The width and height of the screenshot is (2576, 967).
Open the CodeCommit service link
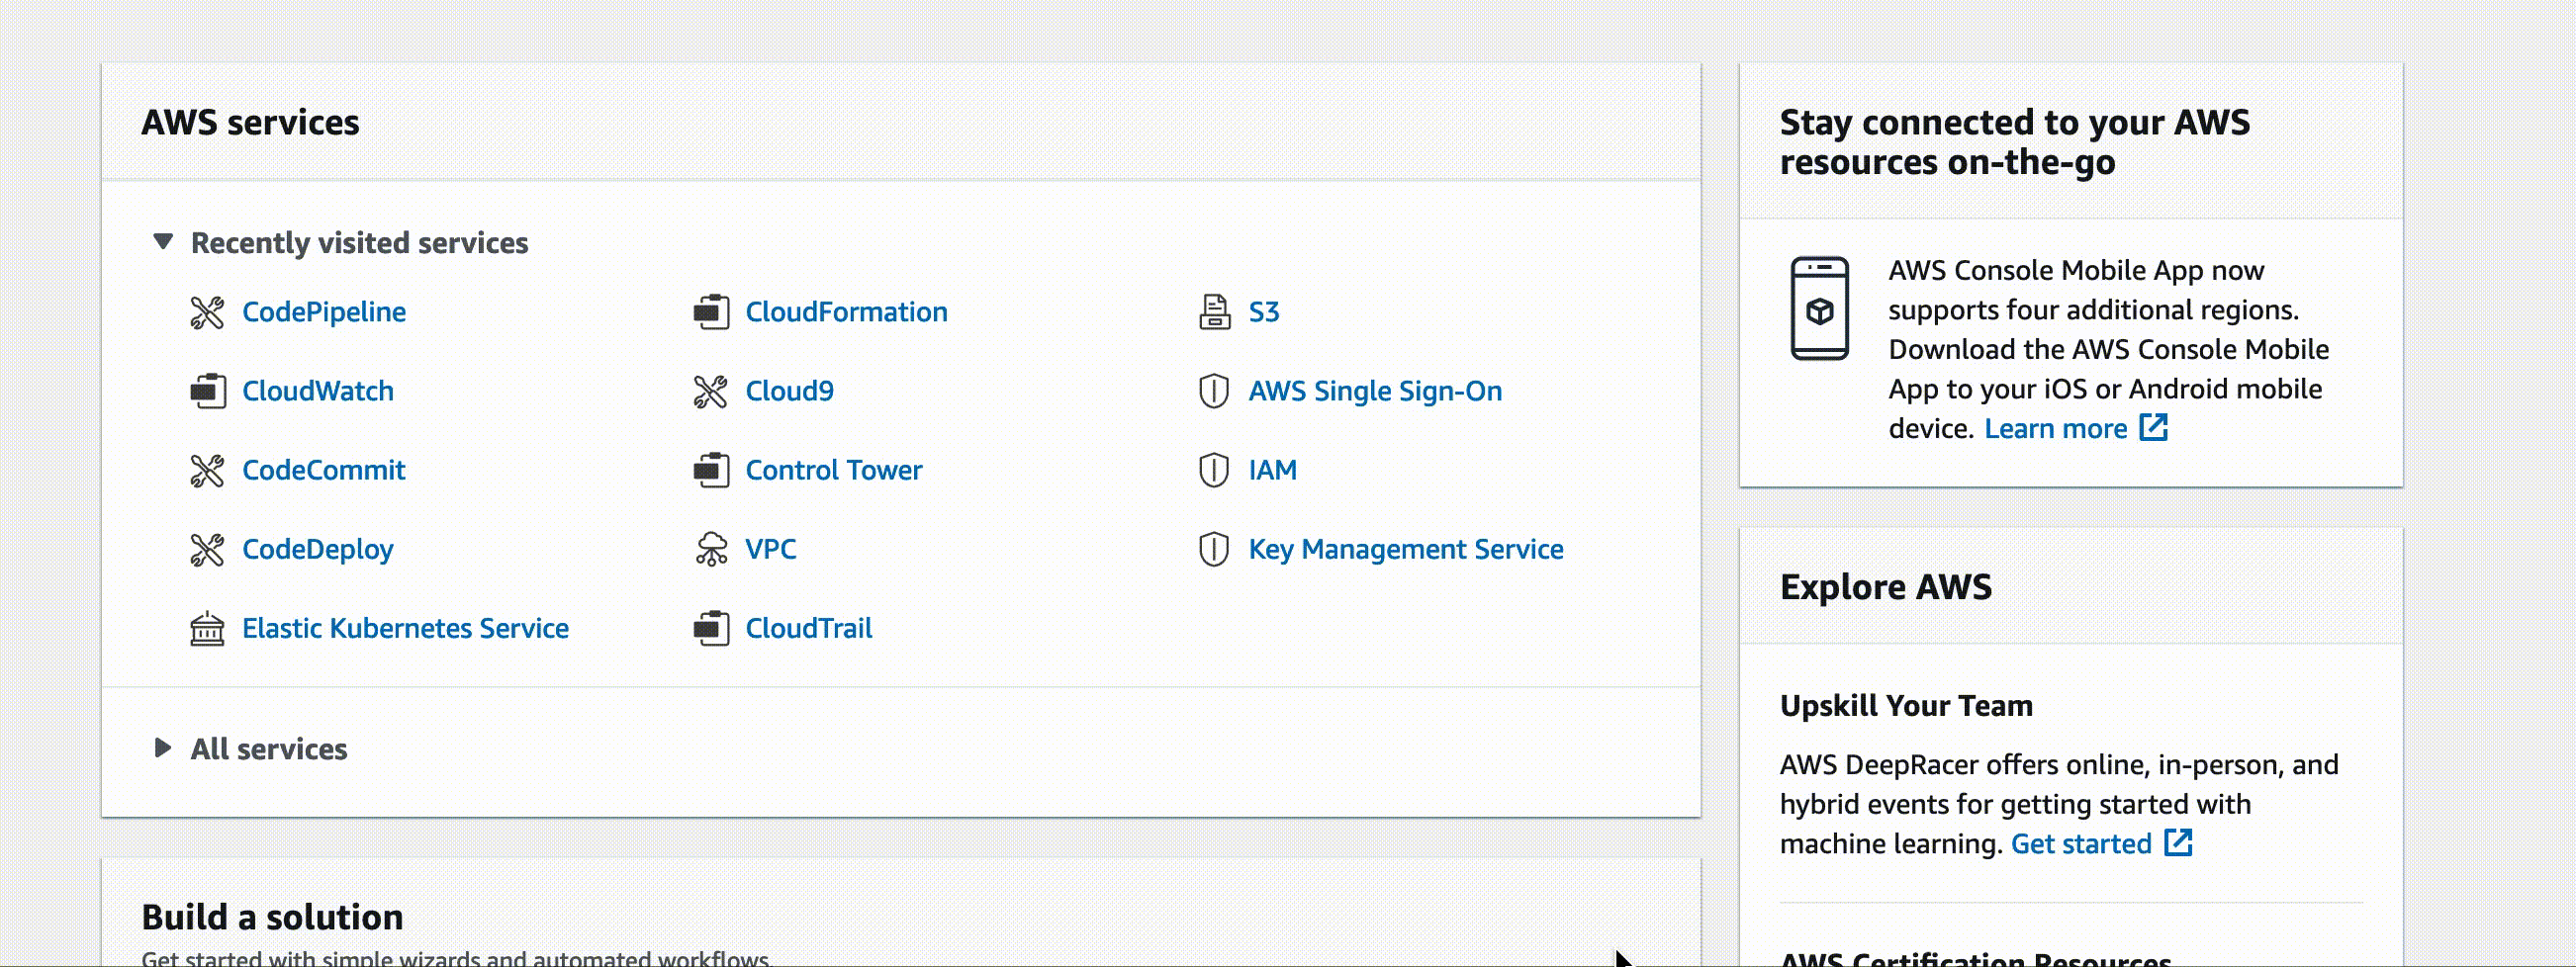pyautogui.click(x=323, y=470)
